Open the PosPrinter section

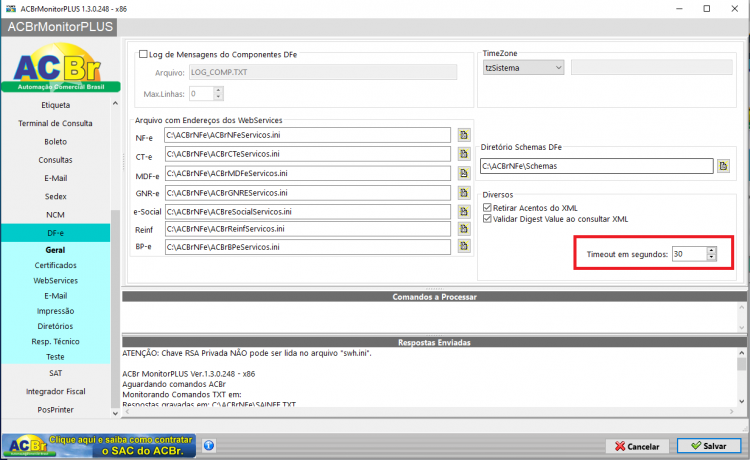(x=55, y=410)
